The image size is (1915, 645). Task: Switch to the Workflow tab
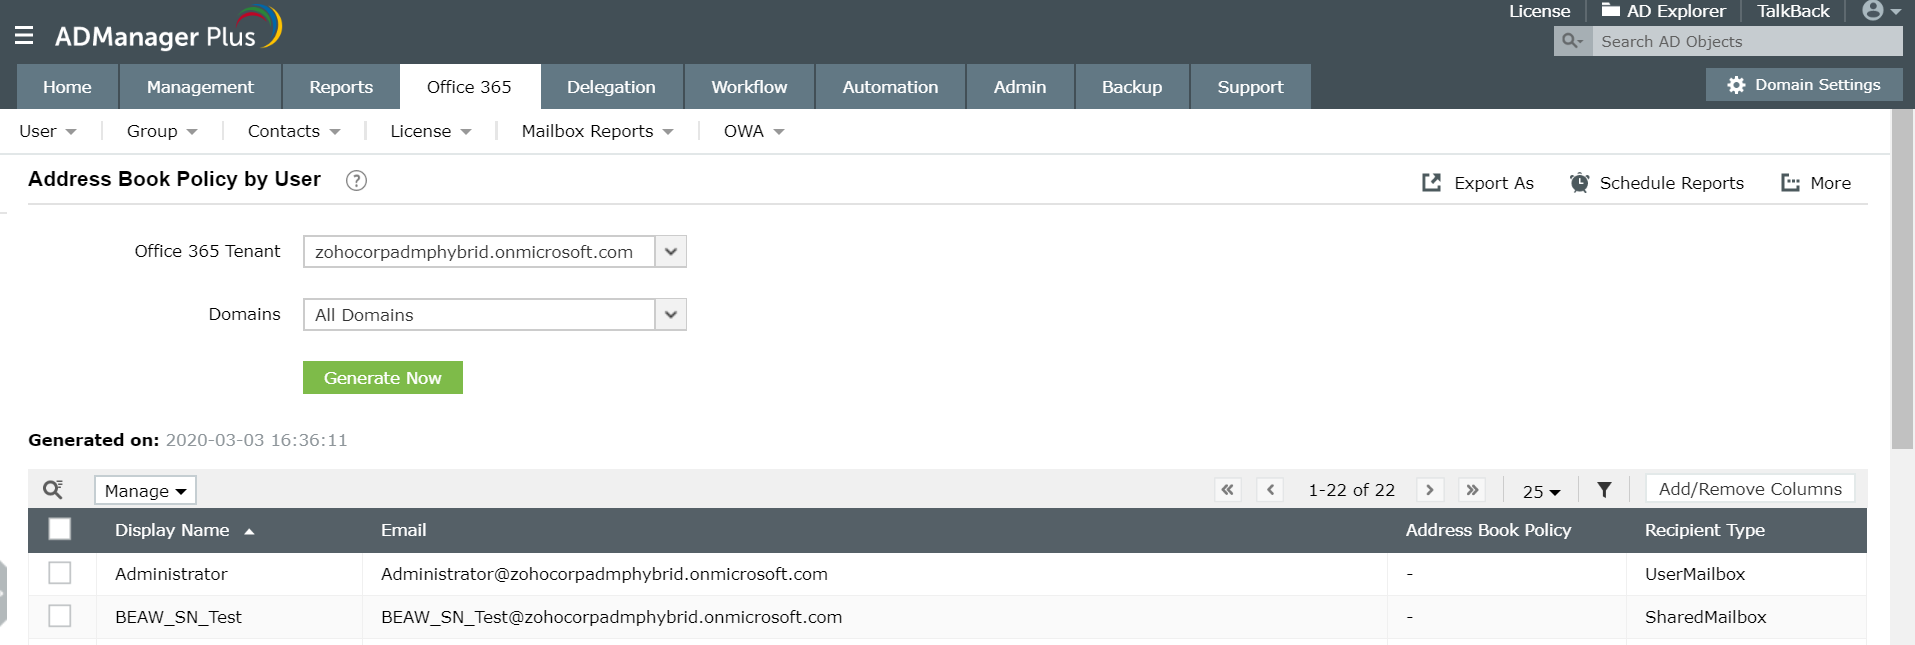click(x=750, y=87)
